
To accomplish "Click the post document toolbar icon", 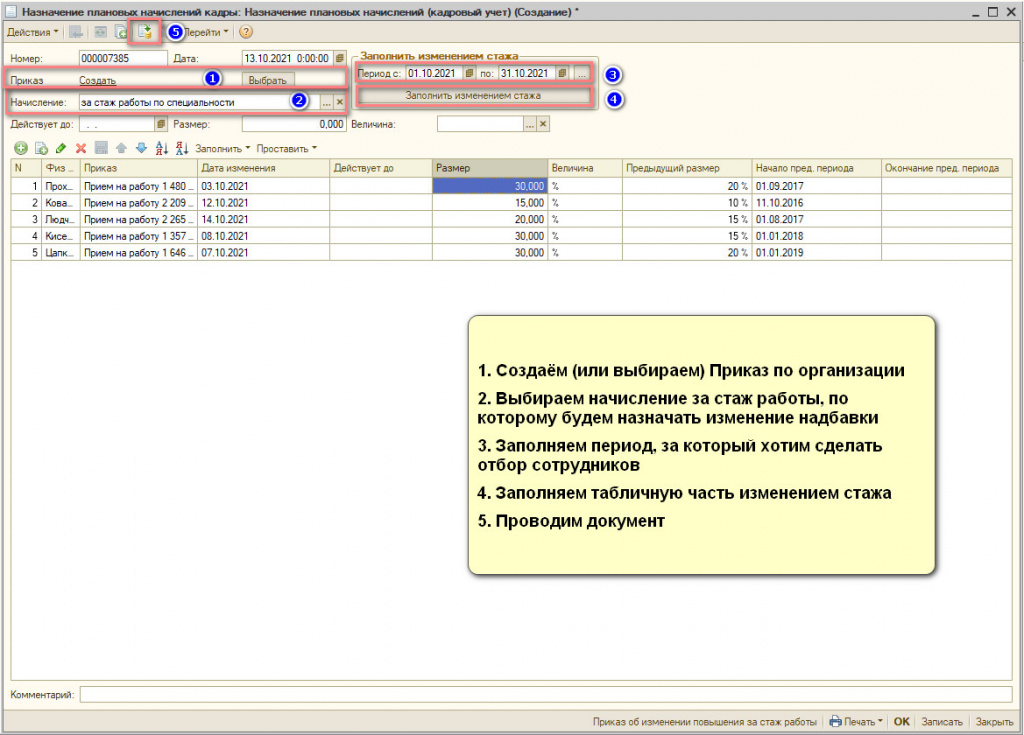I will click(145, 33).
